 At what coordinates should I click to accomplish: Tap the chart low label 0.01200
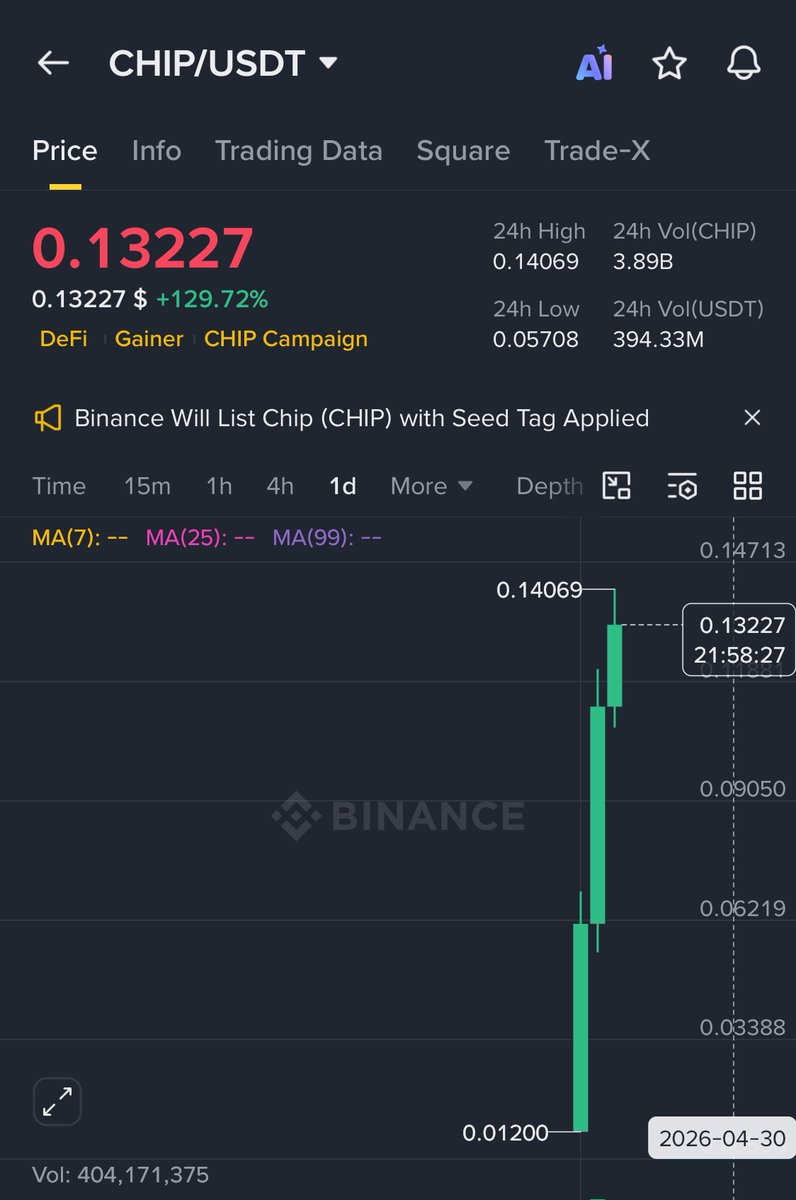(x=505, y=1133)
